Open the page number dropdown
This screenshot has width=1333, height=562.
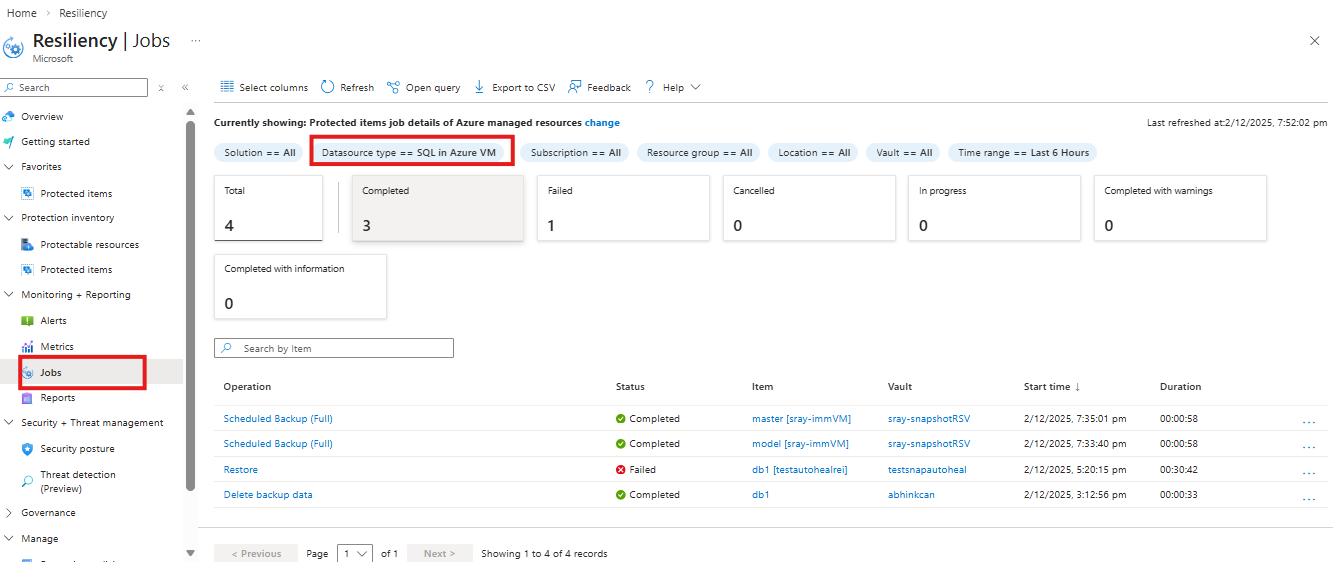tap(354, 553)
